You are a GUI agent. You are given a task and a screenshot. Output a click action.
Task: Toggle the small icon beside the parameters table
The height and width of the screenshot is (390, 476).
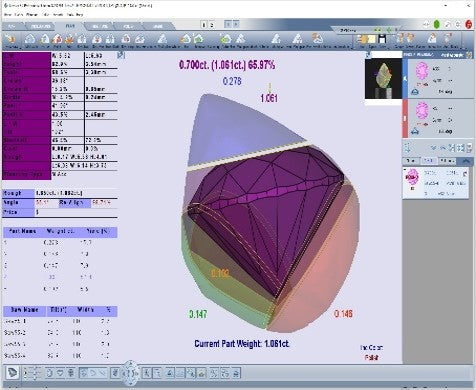click(x=121, y=55)
